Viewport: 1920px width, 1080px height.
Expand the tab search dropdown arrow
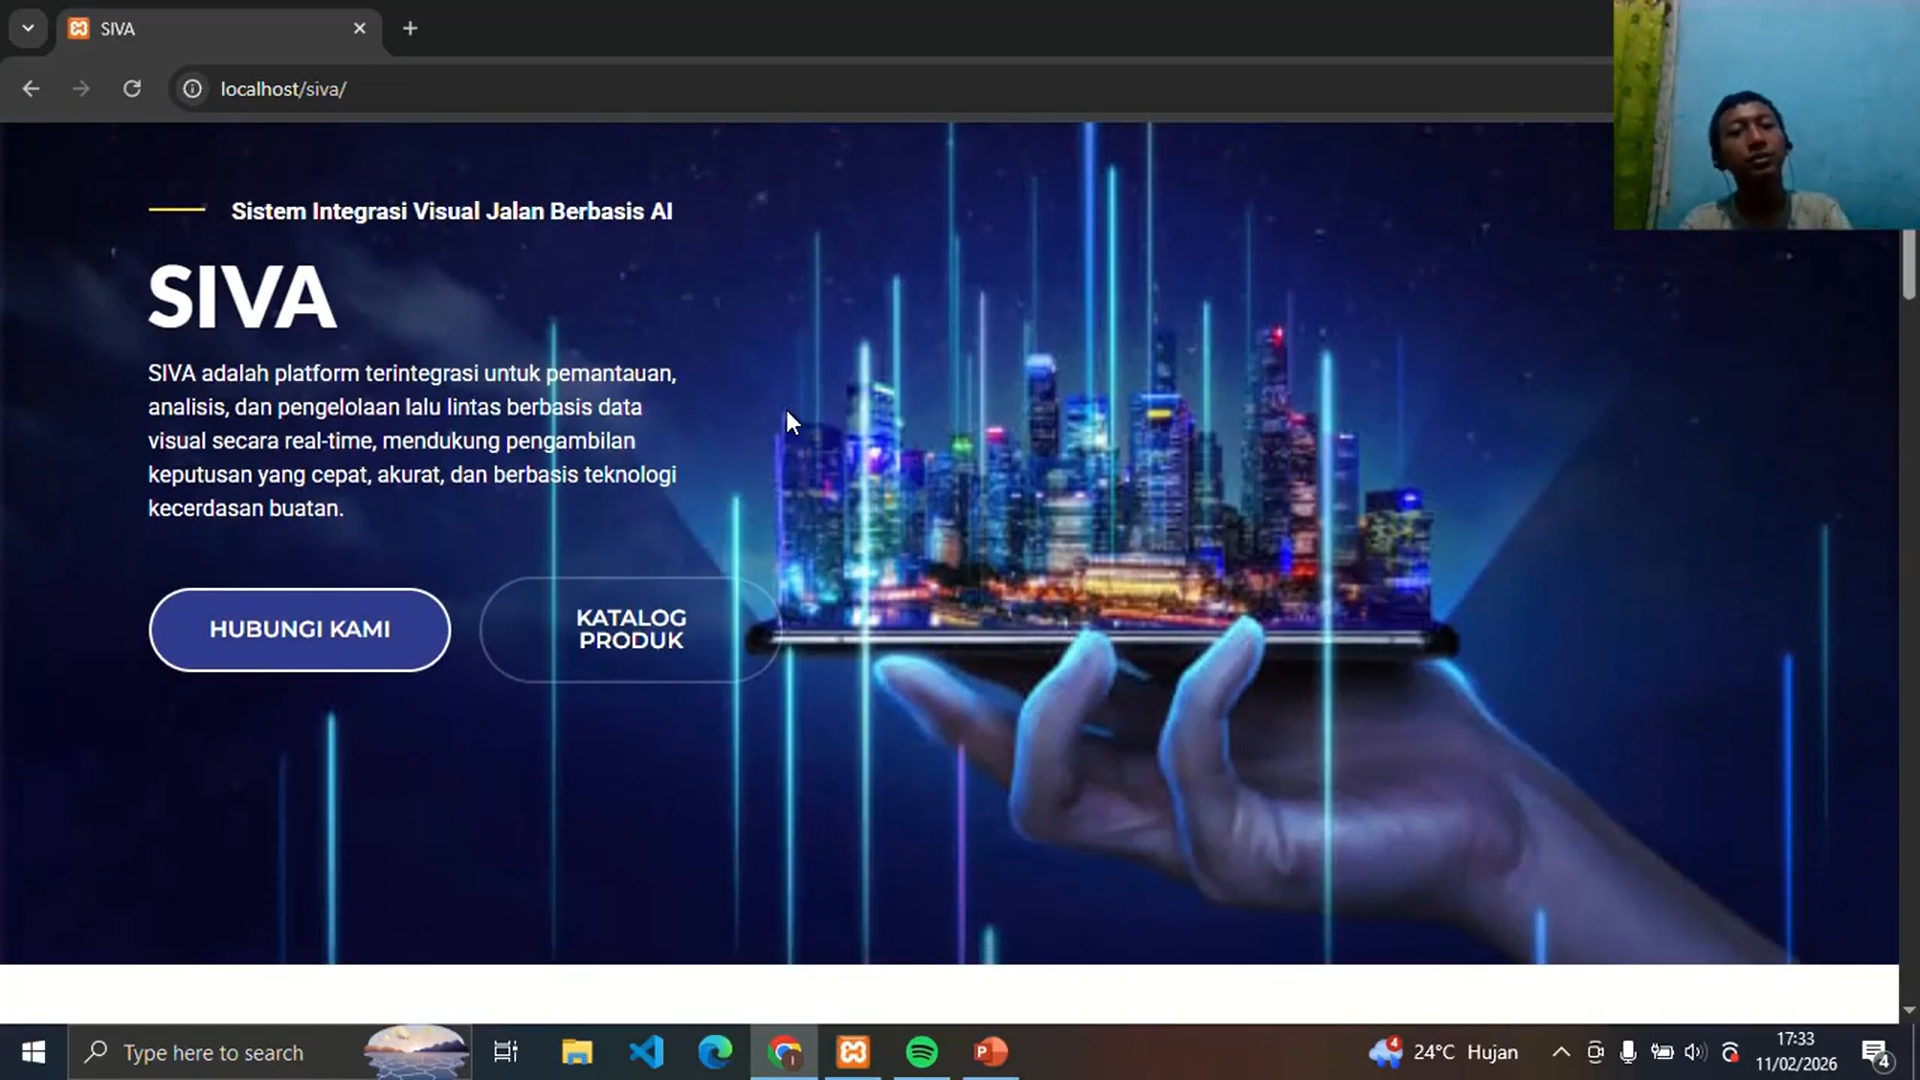point(28,29)
